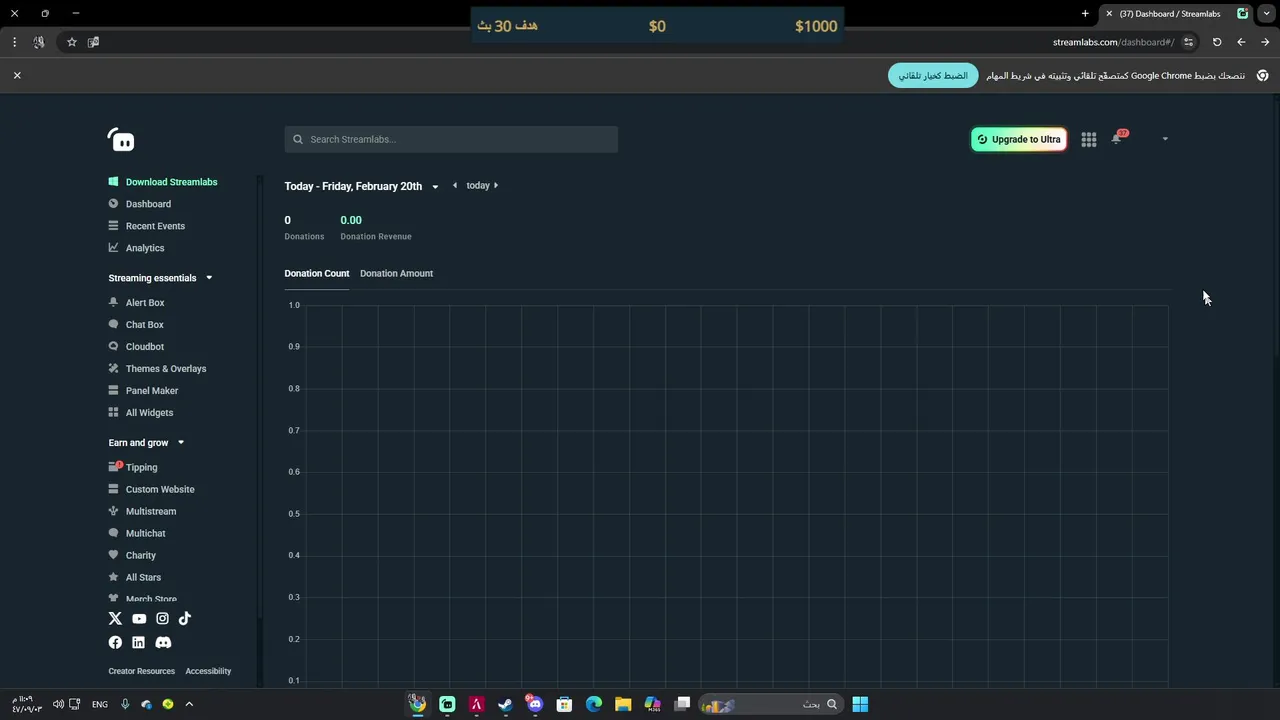This screenshot has height=720, width=1280.
Task: Open Themes & Overlays
Action: pyautogui.click(x=166, y=369)
